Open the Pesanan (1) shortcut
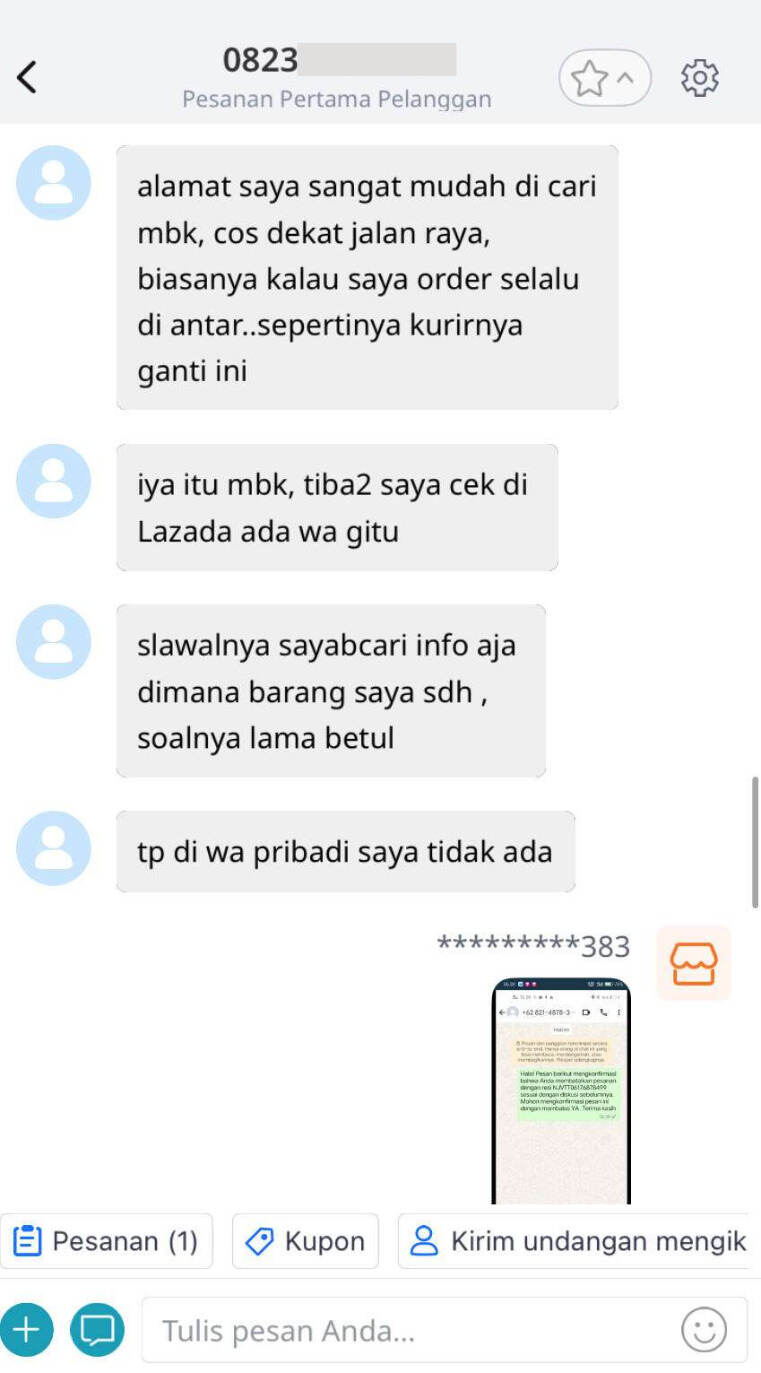The width and height of the screenshot is (761, 1373). pyautogui.click(x=106, y=1241)
